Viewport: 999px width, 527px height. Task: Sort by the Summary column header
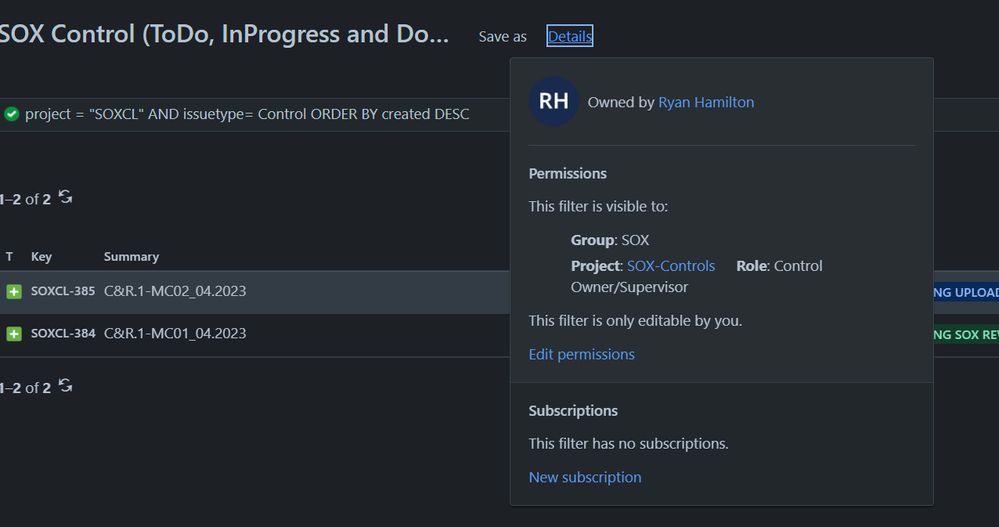point(131,257)
